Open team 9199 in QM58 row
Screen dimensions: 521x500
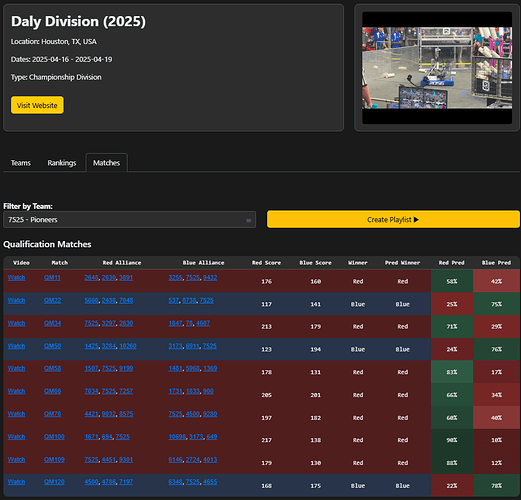coord(126,368)
